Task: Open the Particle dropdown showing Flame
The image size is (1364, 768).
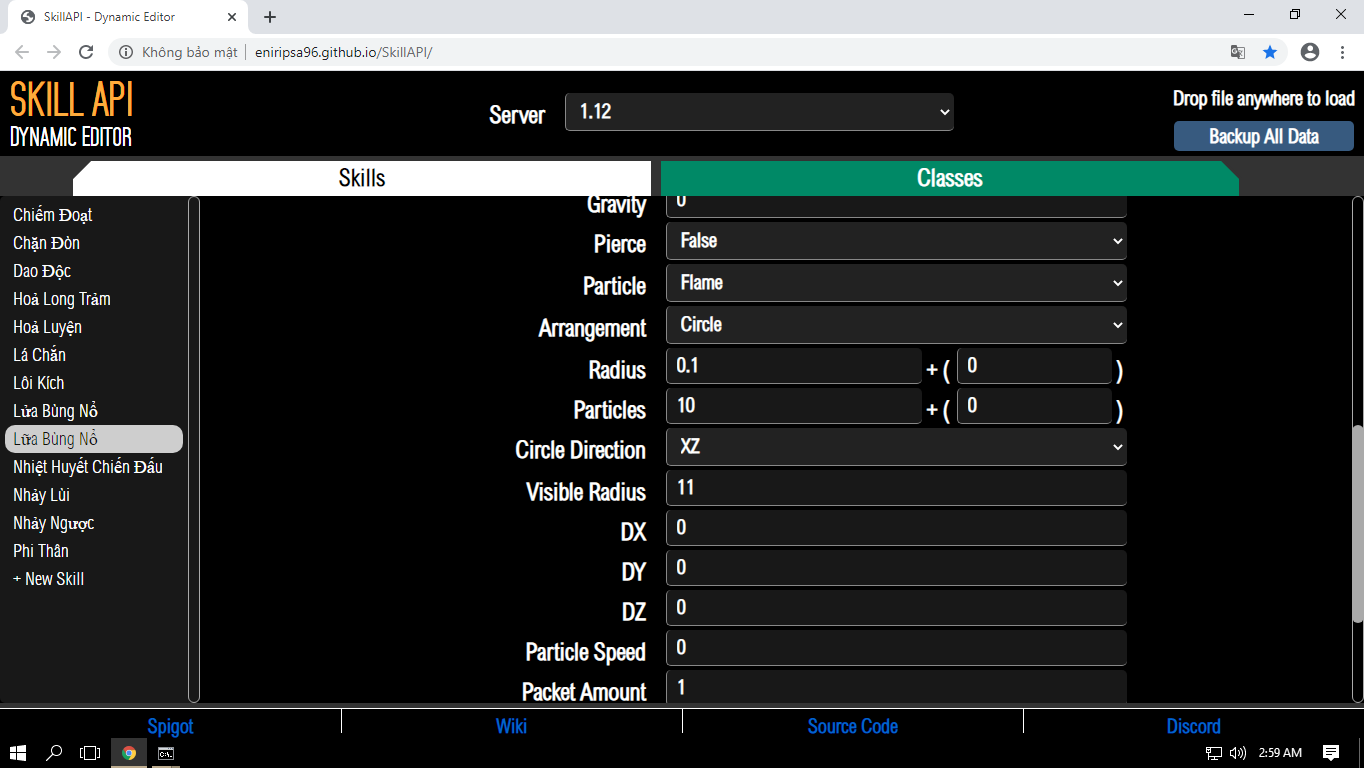Action: 896,283
